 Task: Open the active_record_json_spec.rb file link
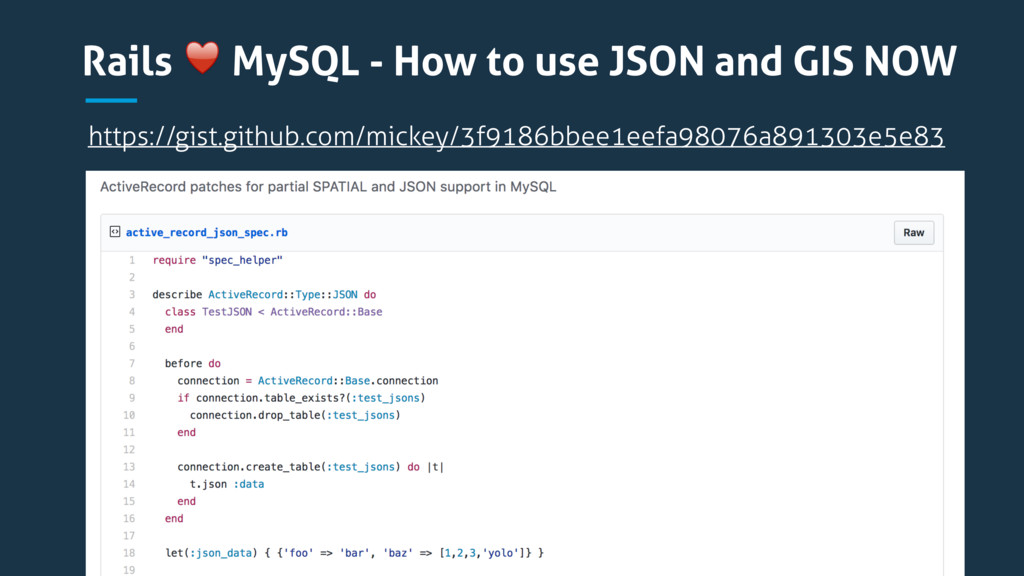point(206,232)
